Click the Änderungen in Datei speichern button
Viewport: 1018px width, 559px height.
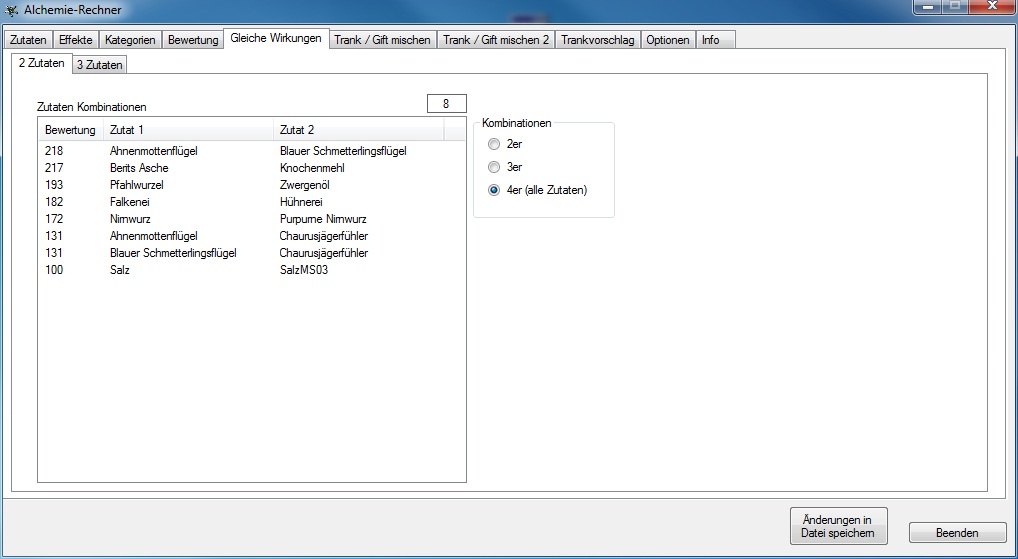837,526
